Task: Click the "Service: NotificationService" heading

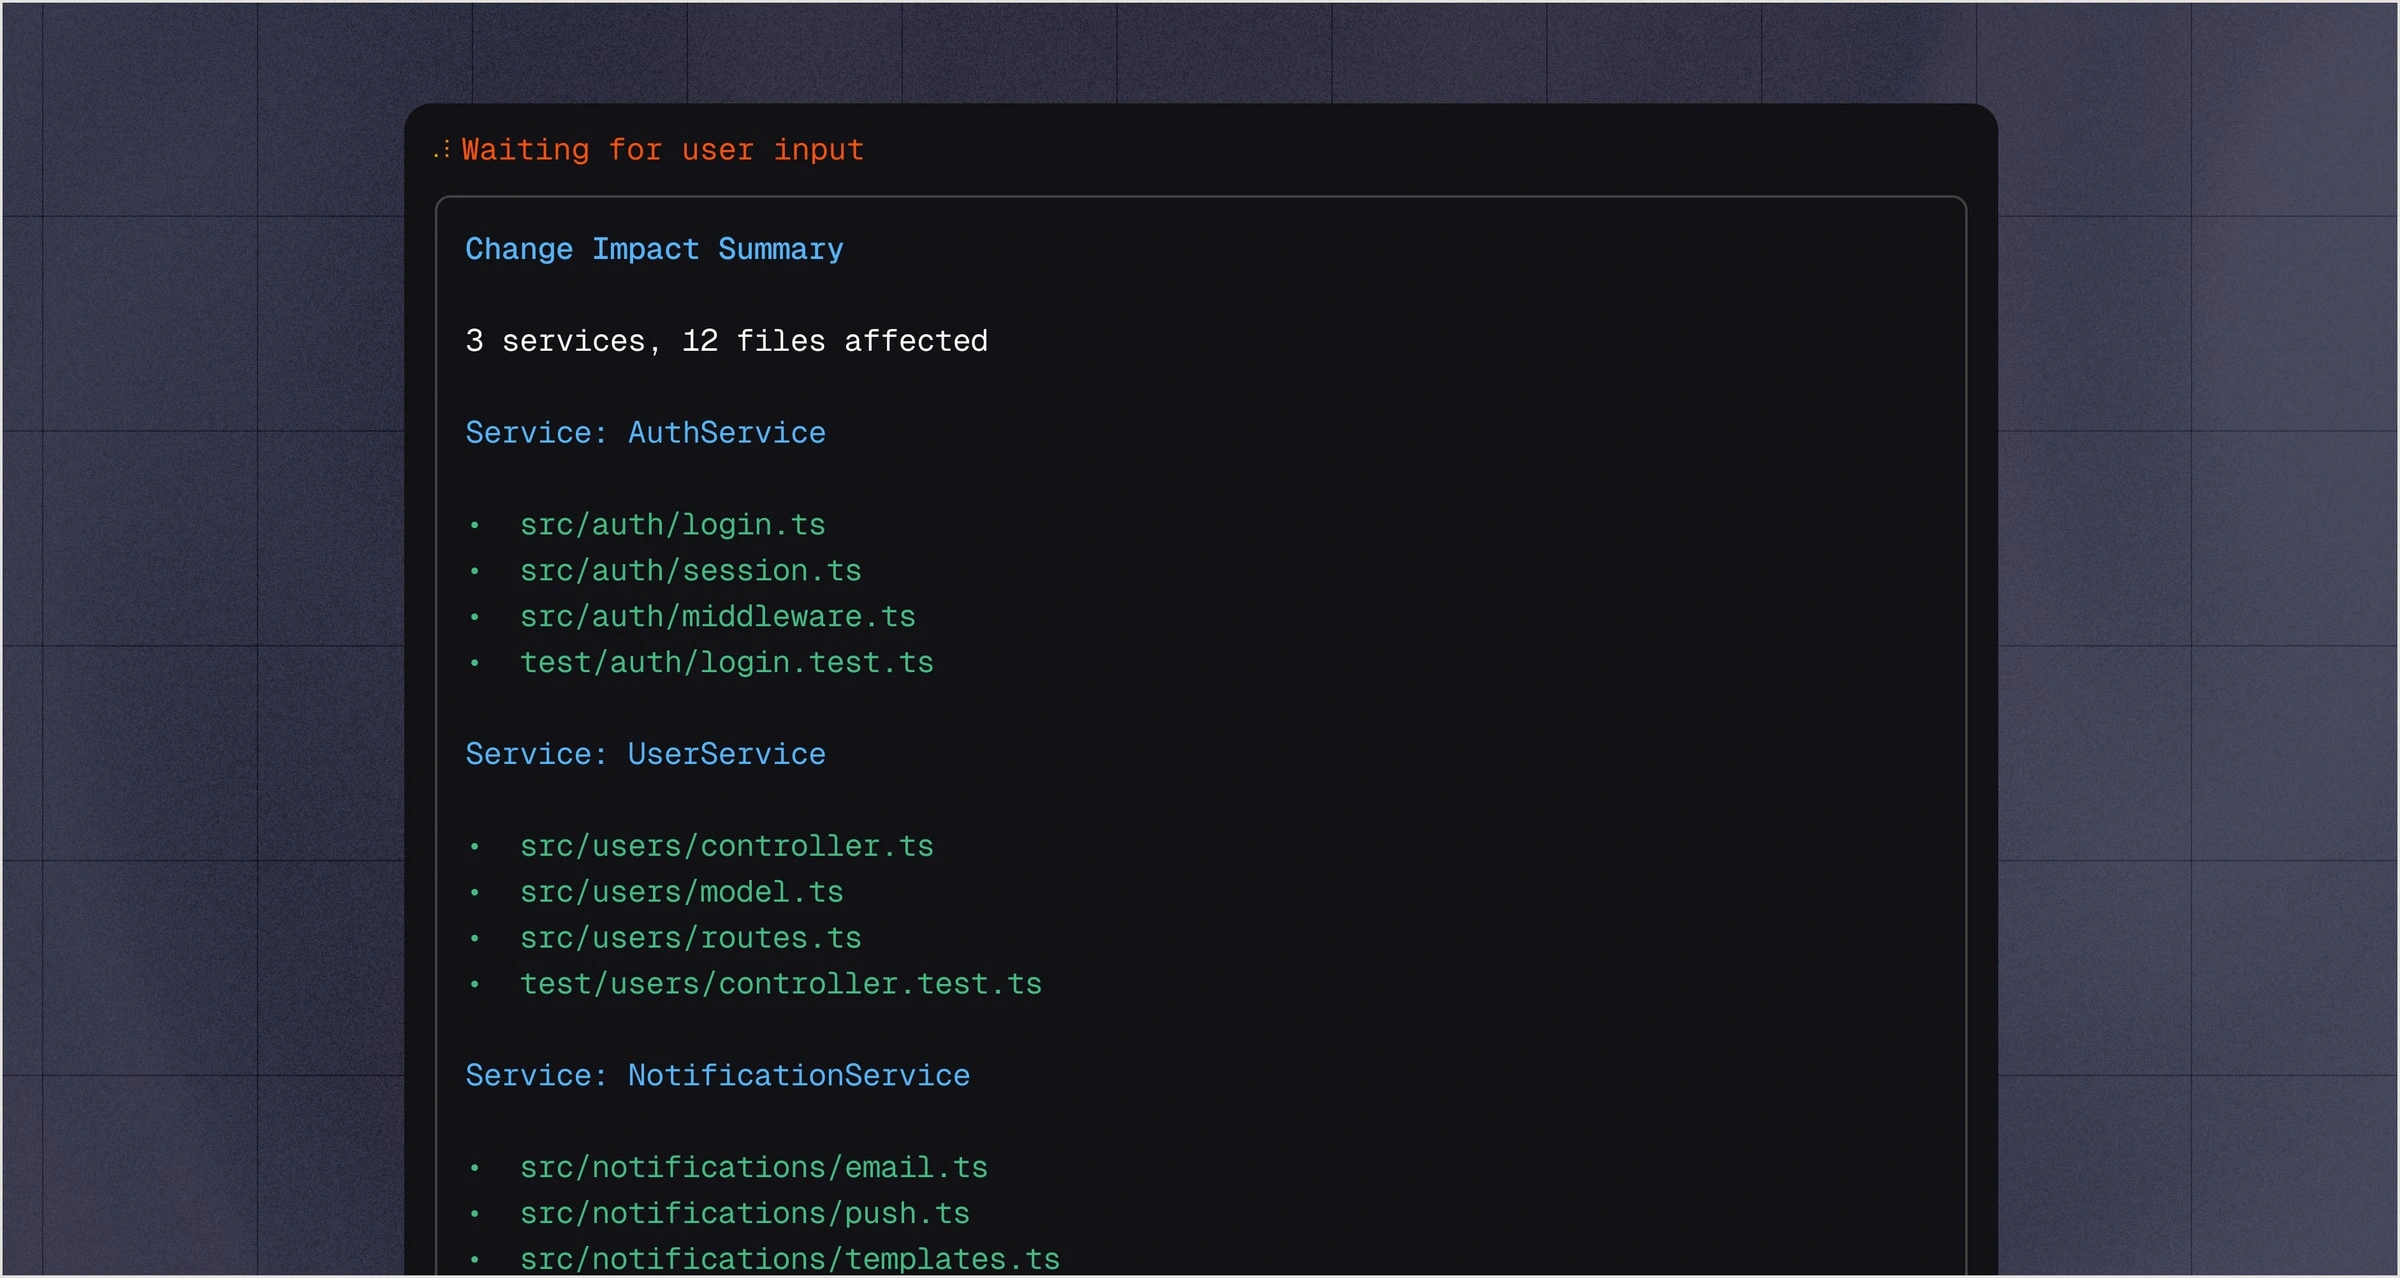Action: click(717, 1076)
